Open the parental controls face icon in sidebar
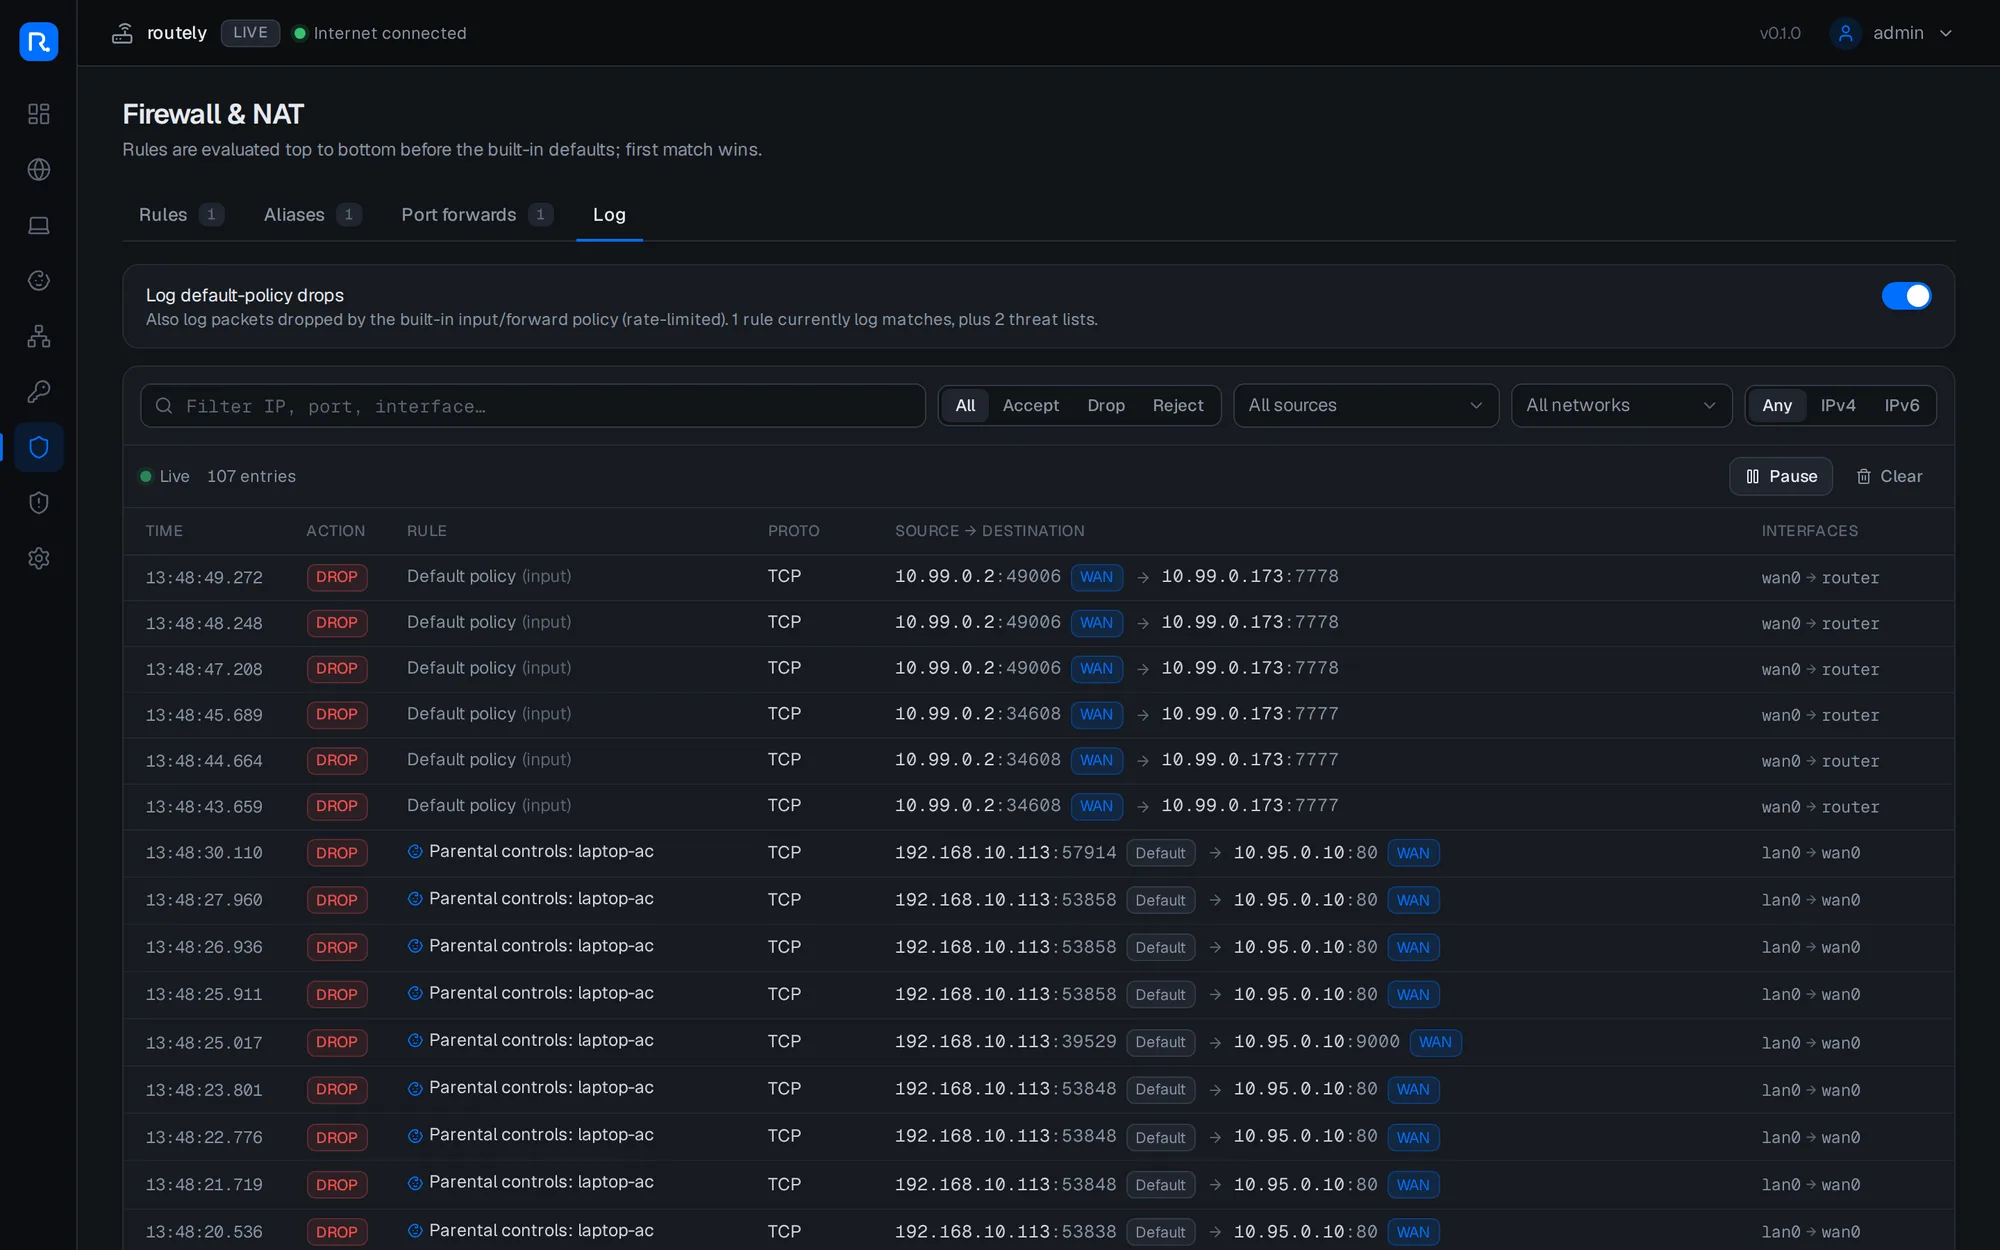2000x1250 pixels. 39,281
